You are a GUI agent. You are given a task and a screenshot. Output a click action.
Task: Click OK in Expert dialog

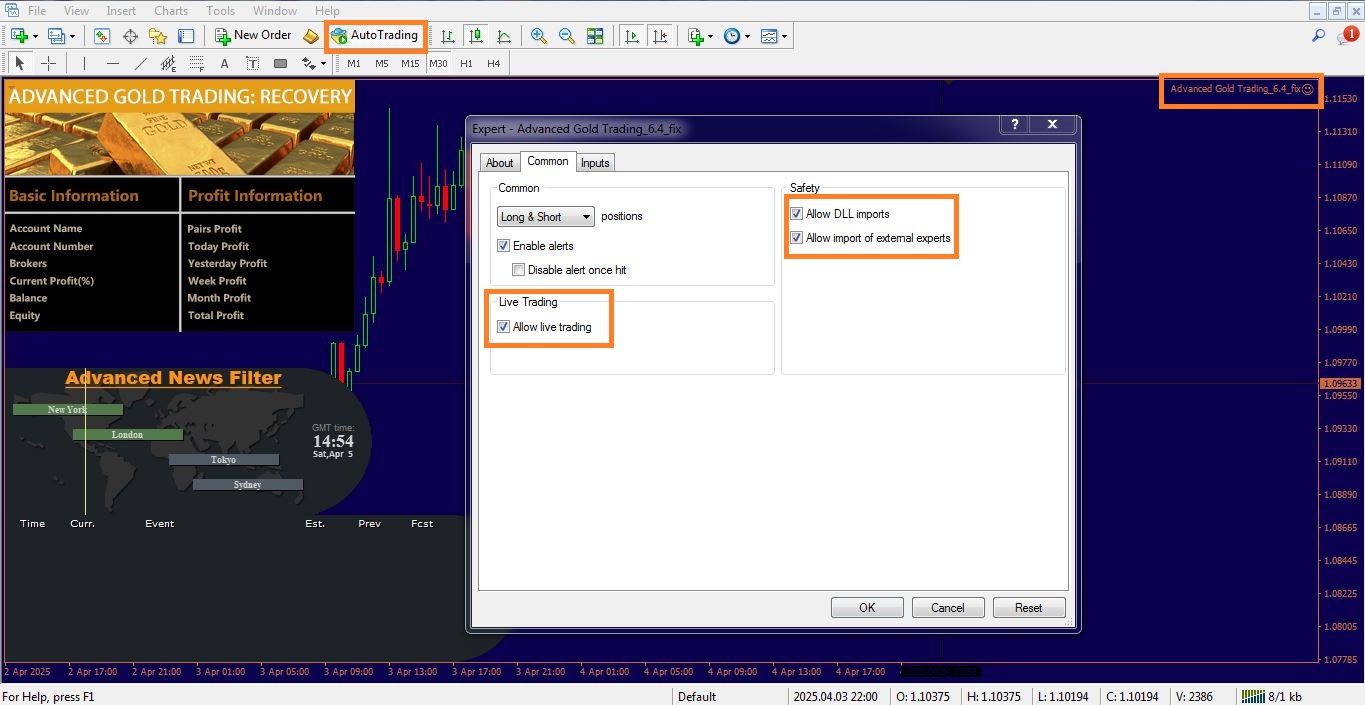click(x=867, y=608)
